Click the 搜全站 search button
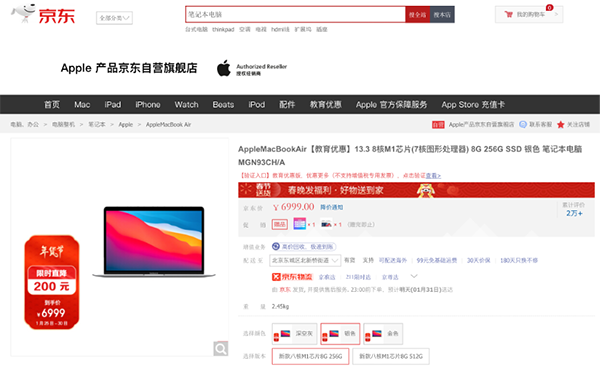Image resolution: width=600 pixels, height=366 pixels. 417,15
